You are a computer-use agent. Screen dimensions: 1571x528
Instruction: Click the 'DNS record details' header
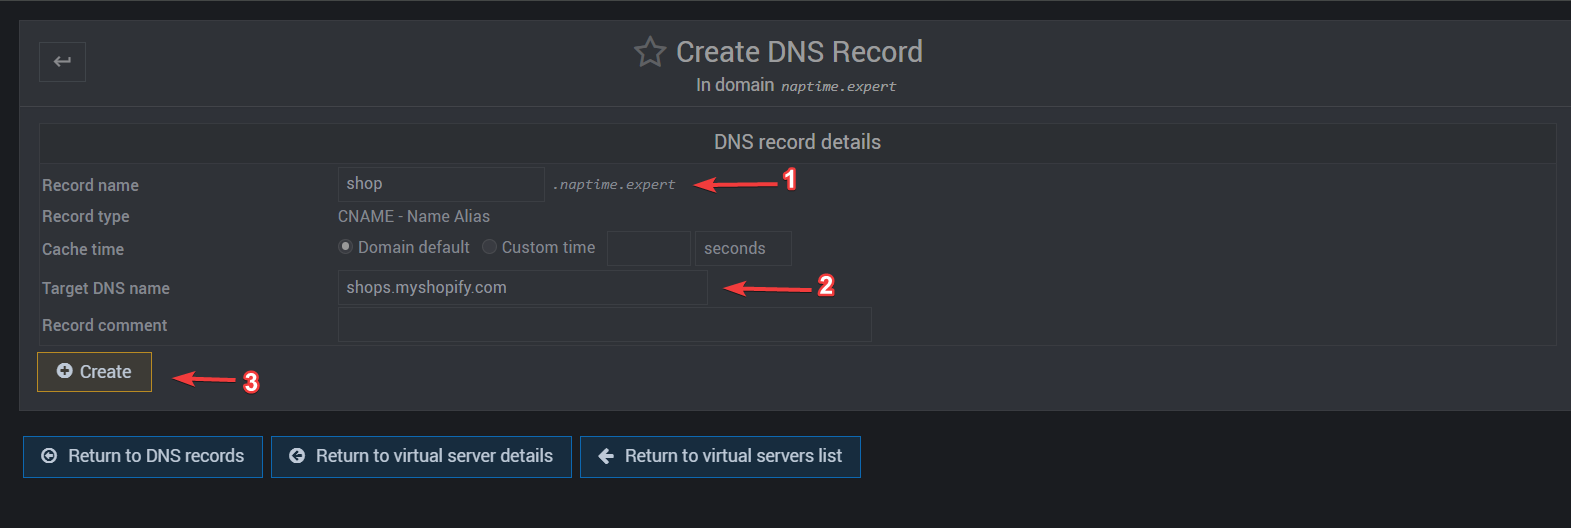point(797,142)
